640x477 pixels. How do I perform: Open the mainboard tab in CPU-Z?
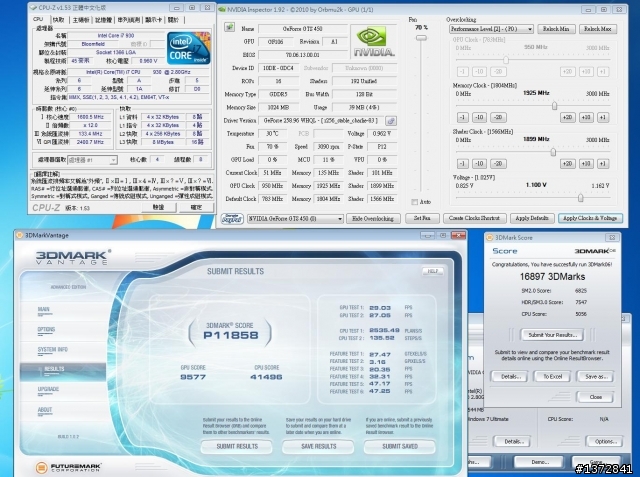[x=81, y=20]
